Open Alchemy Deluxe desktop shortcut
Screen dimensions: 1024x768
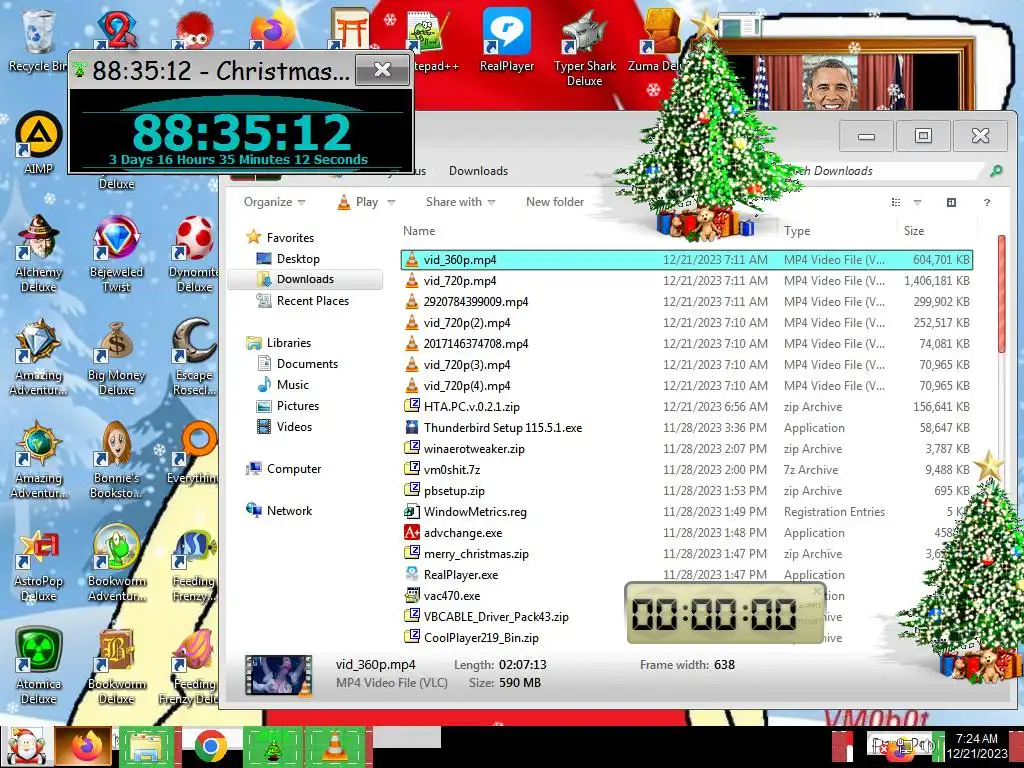point(38,253)
